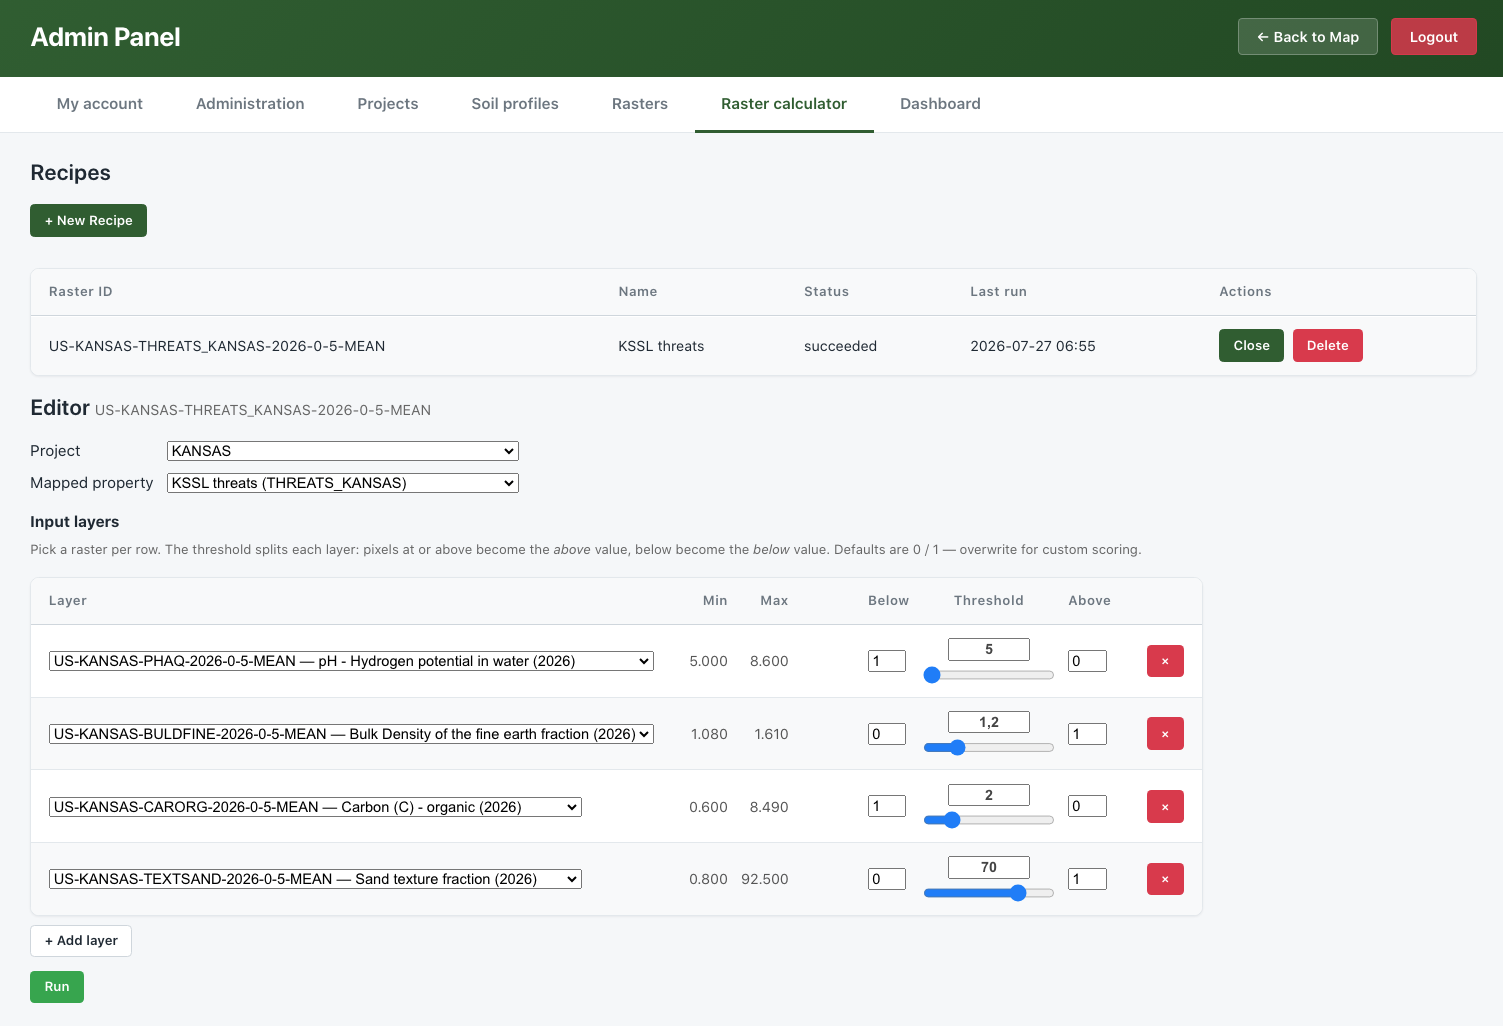Viewport: 1503px width, 1026px height.
Task: Click the Above value field in pH row
Action: coord(1087,661)
